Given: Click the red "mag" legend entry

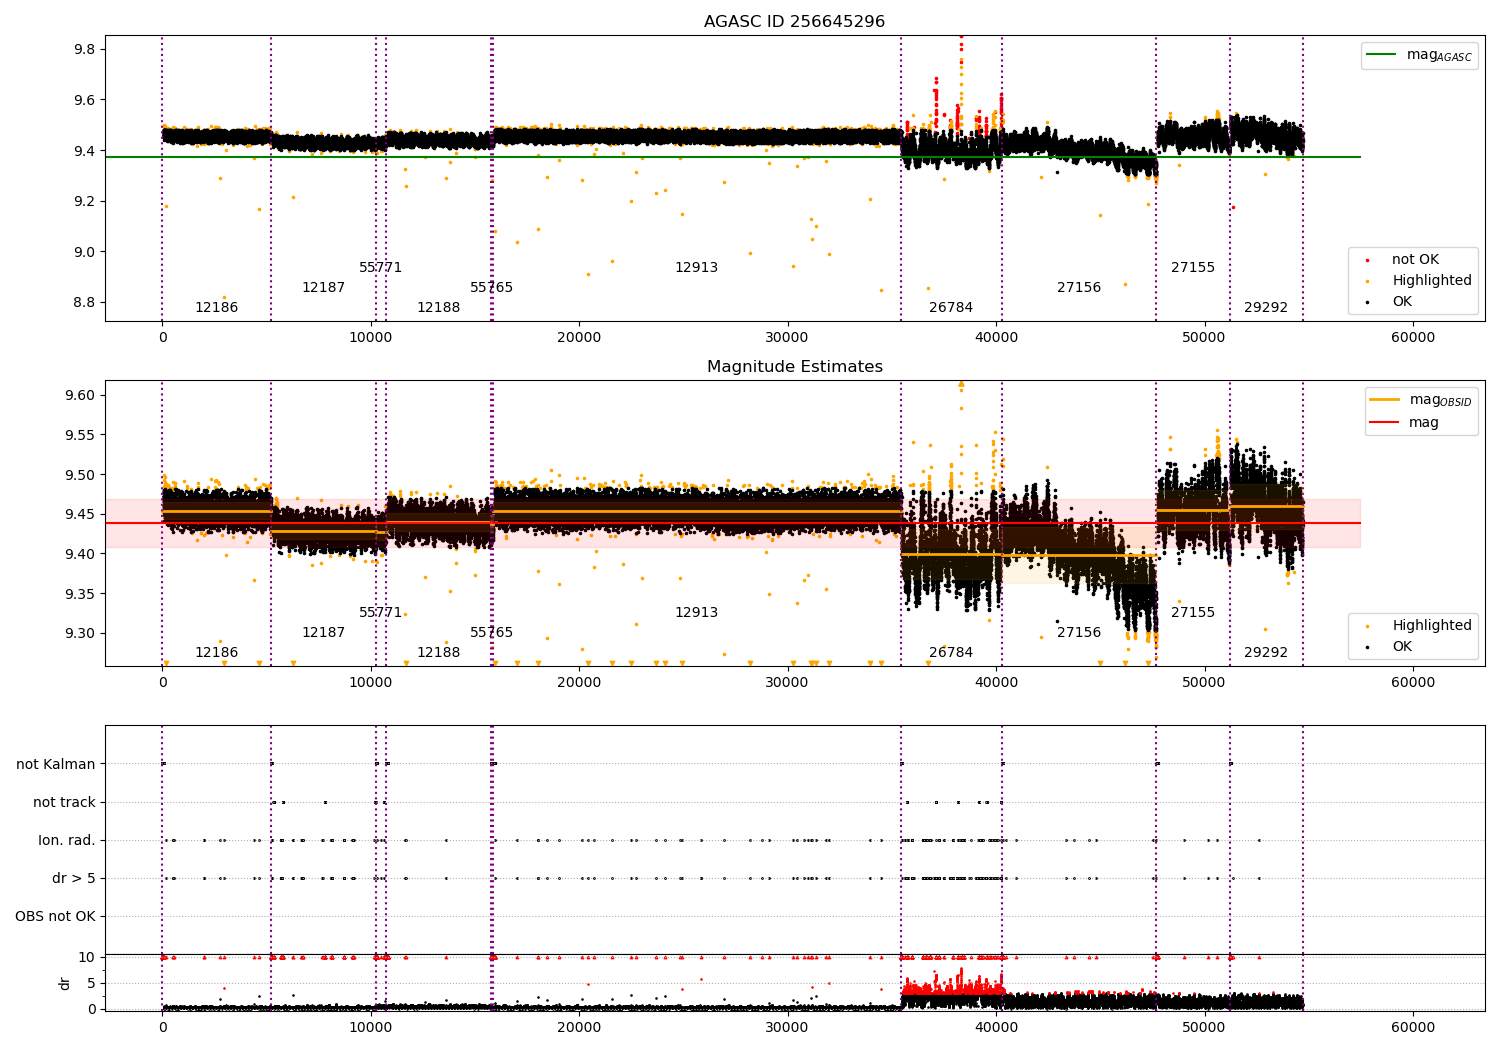Looking at the screenshot, I should coord(1404,423).
